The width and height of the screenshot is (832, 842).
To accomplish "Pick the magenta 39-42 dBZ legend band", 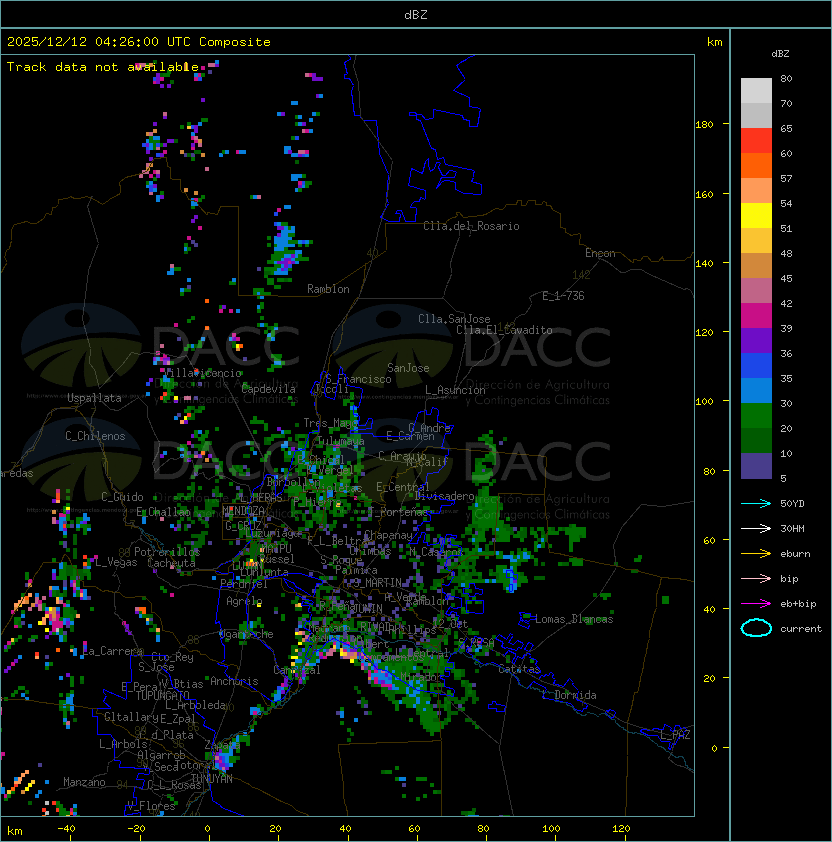I will coord(756,316).
